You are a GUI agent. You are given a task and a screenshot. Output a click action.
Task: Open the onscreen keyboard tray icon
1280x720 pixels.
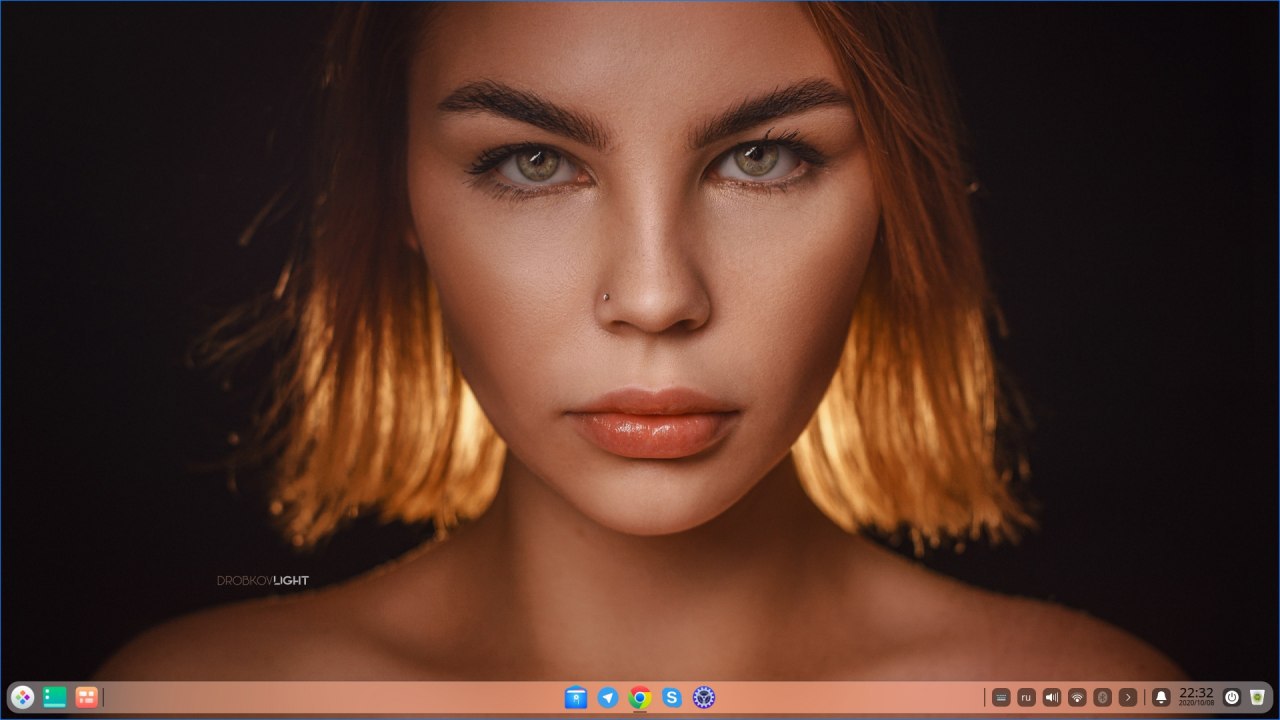[x=1001, y=697]
